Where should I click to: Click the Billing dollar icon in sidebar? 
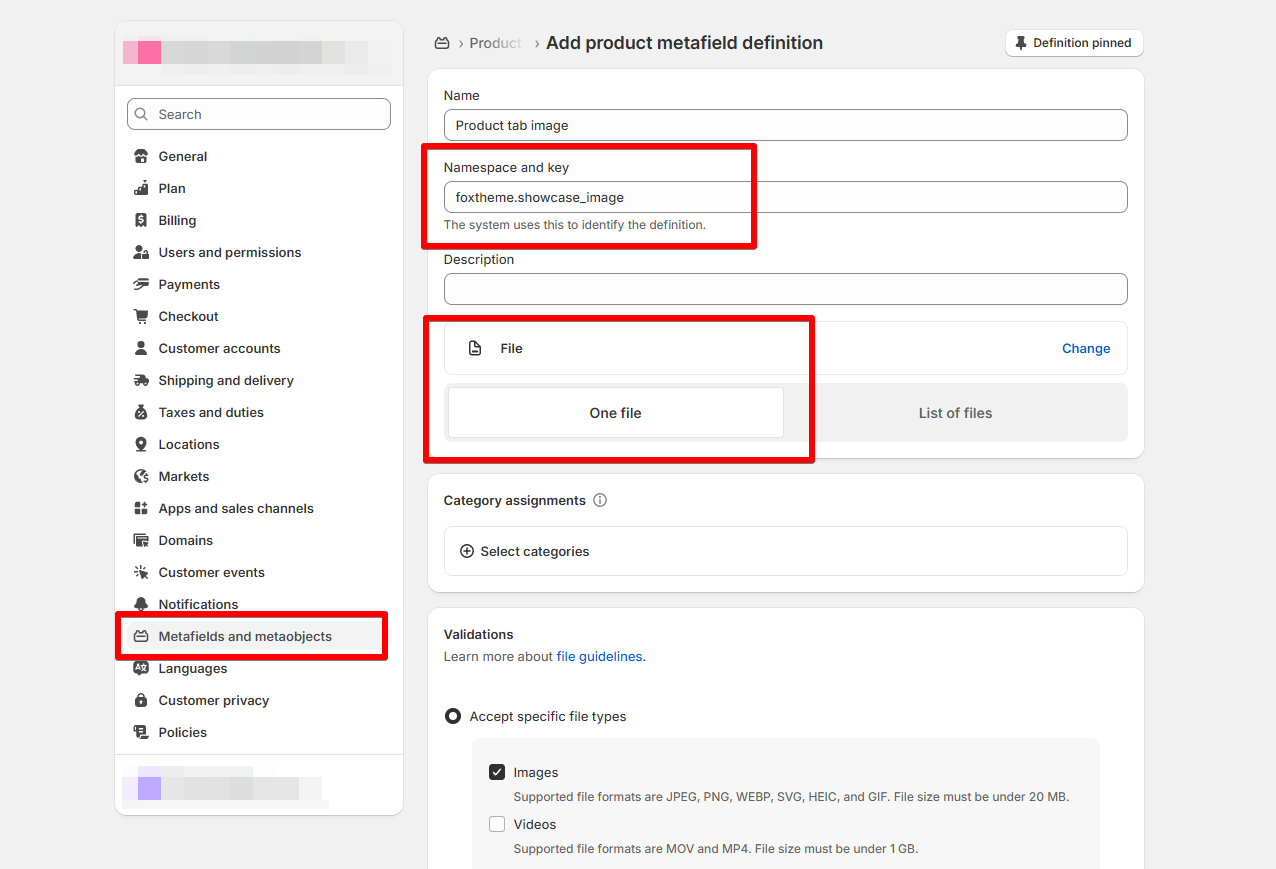(x=141, y=221)
